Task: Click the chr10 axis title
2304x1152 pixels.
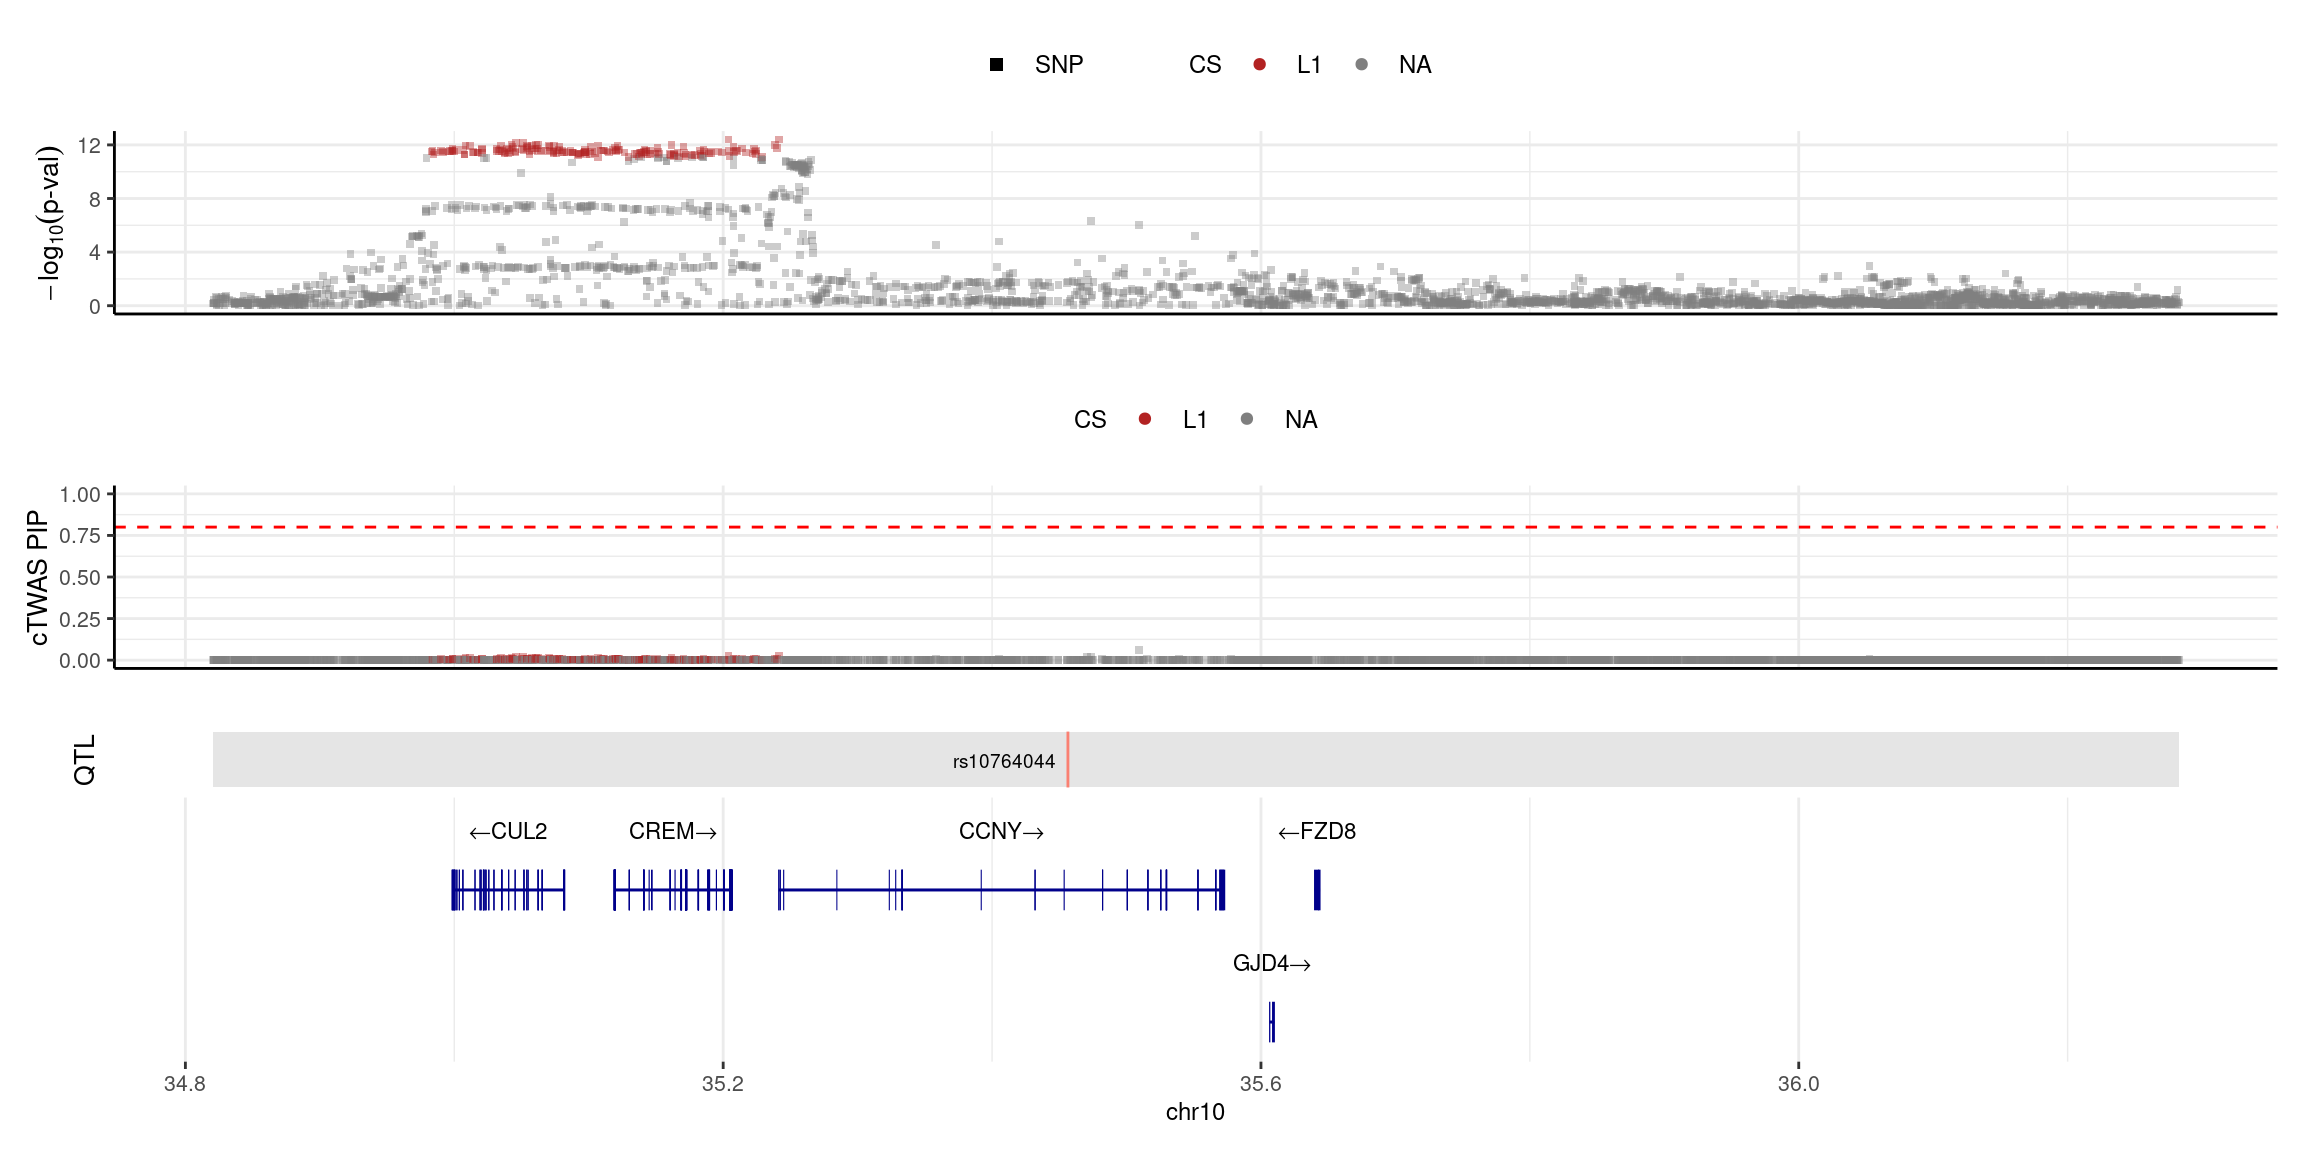Action: coord(1195,1112)
